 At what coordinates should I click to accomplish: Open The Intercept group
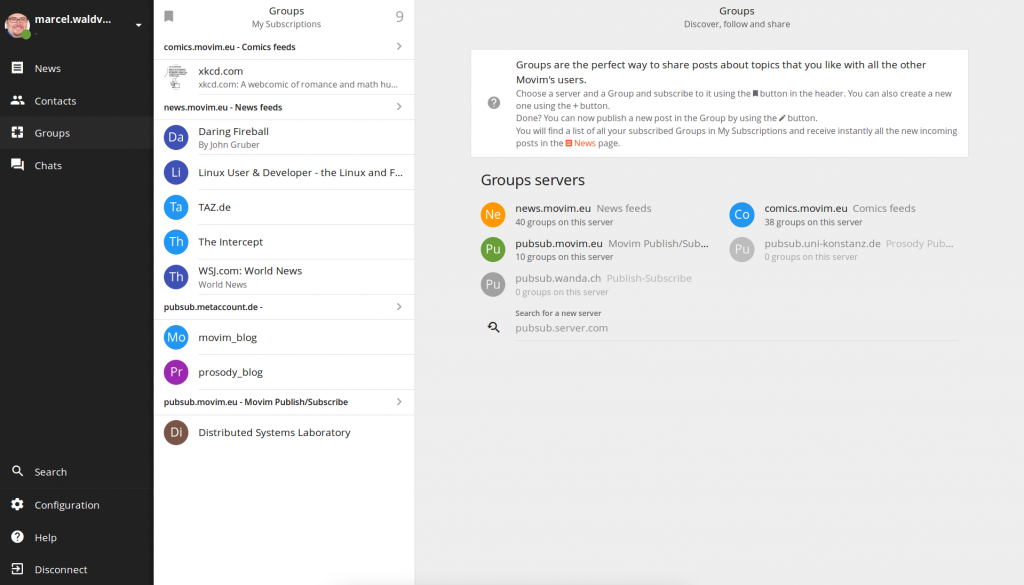tap(284, 242)
